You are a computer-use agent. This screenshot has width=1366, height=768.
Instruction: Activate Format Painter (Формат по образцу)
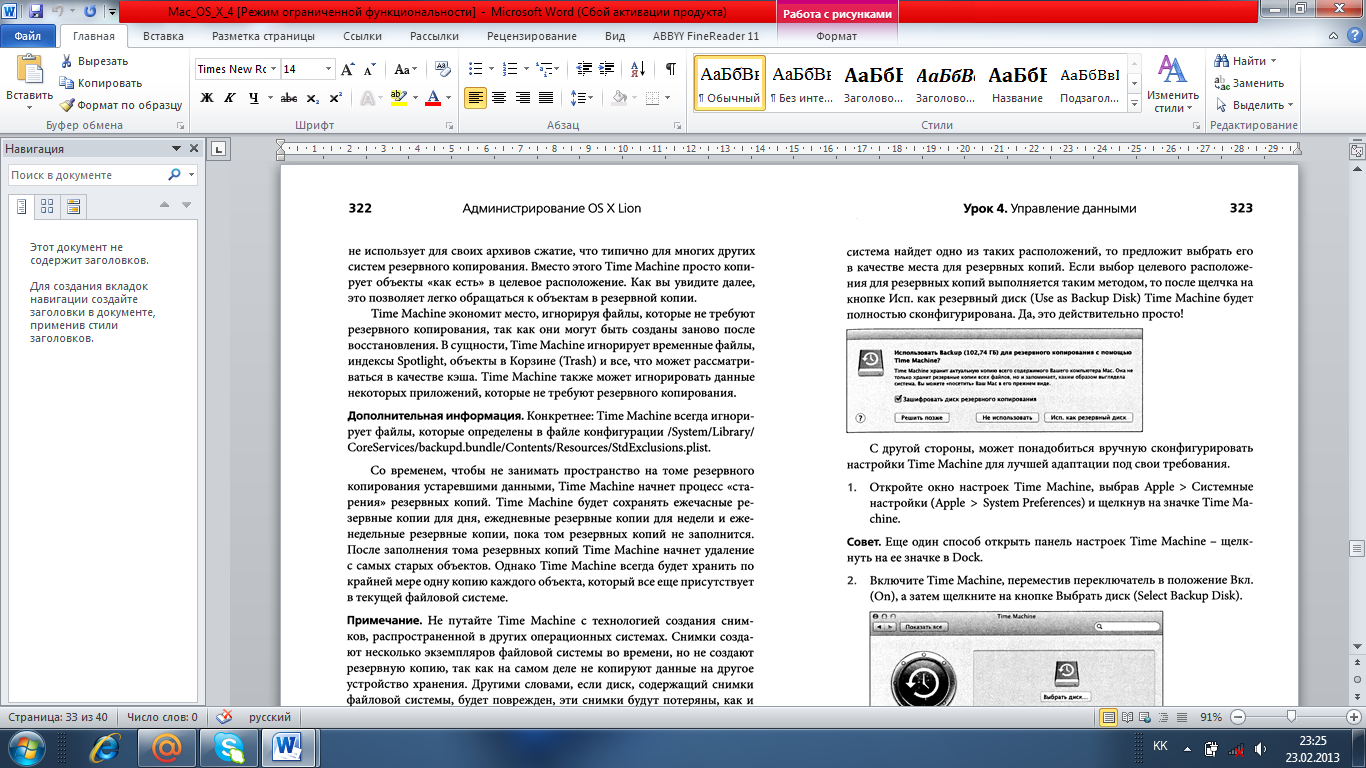[121, 105]
